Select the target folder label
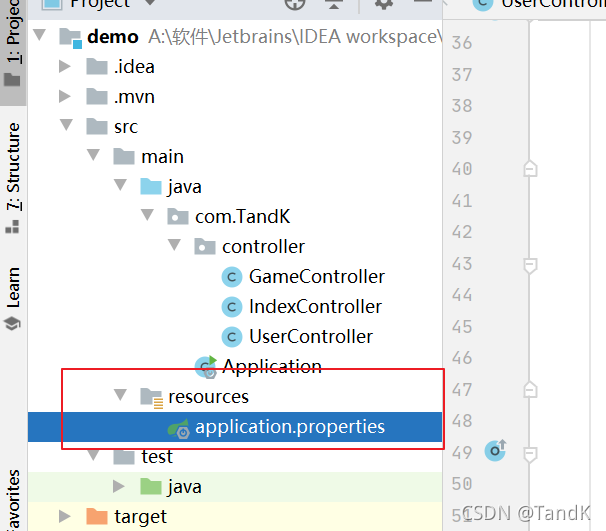The height and width of the screenshot is (531, 606). click(141, 517)
